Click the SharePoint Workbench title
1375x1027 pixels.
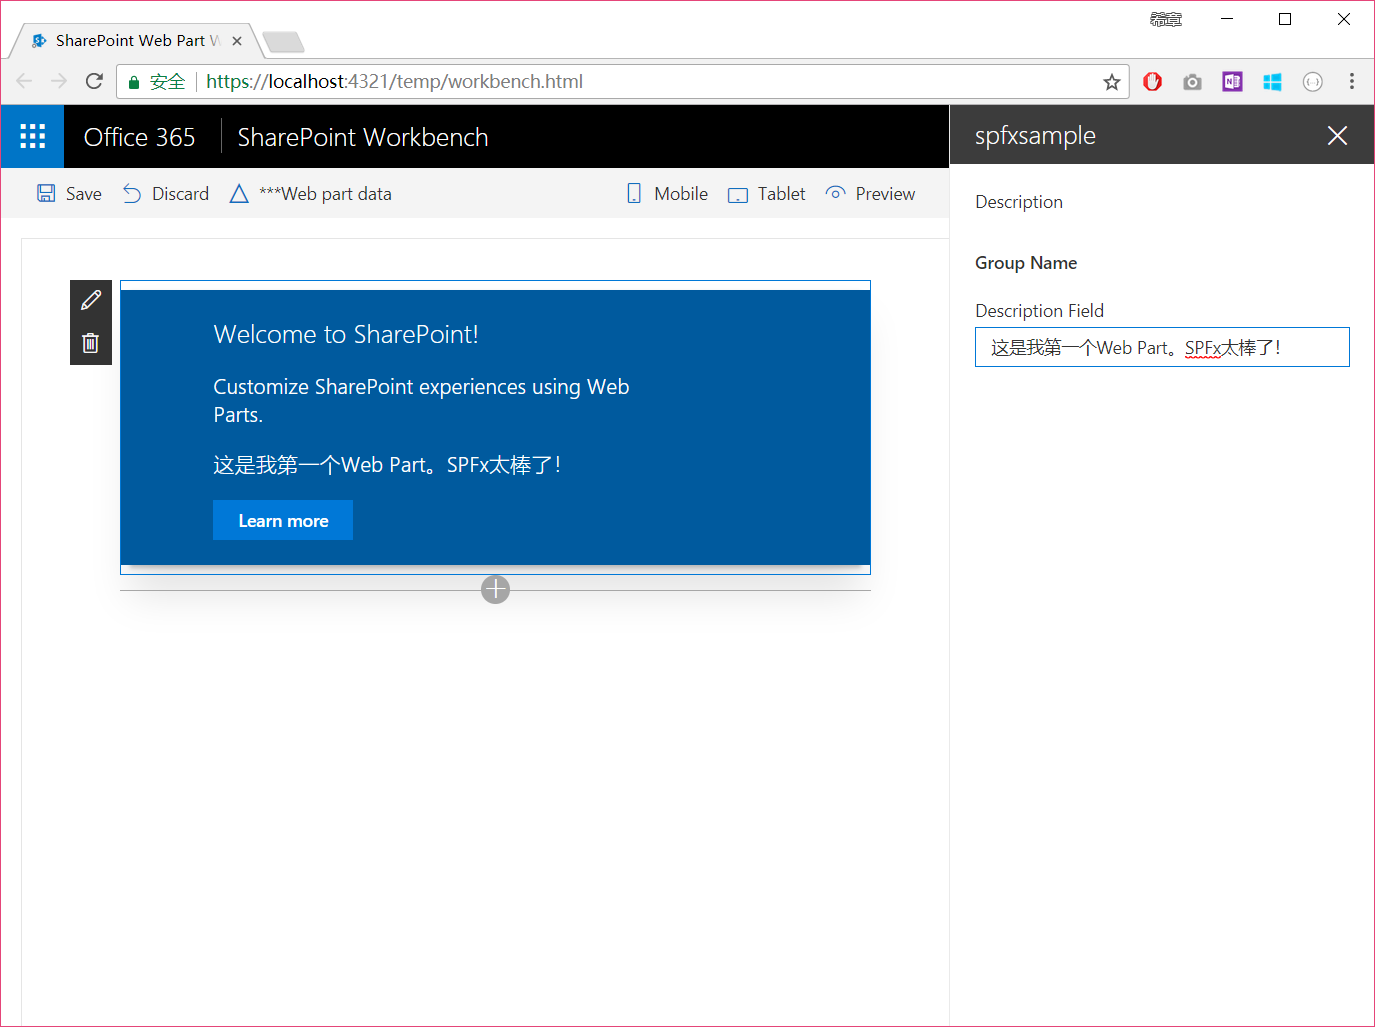coord(362,136)
